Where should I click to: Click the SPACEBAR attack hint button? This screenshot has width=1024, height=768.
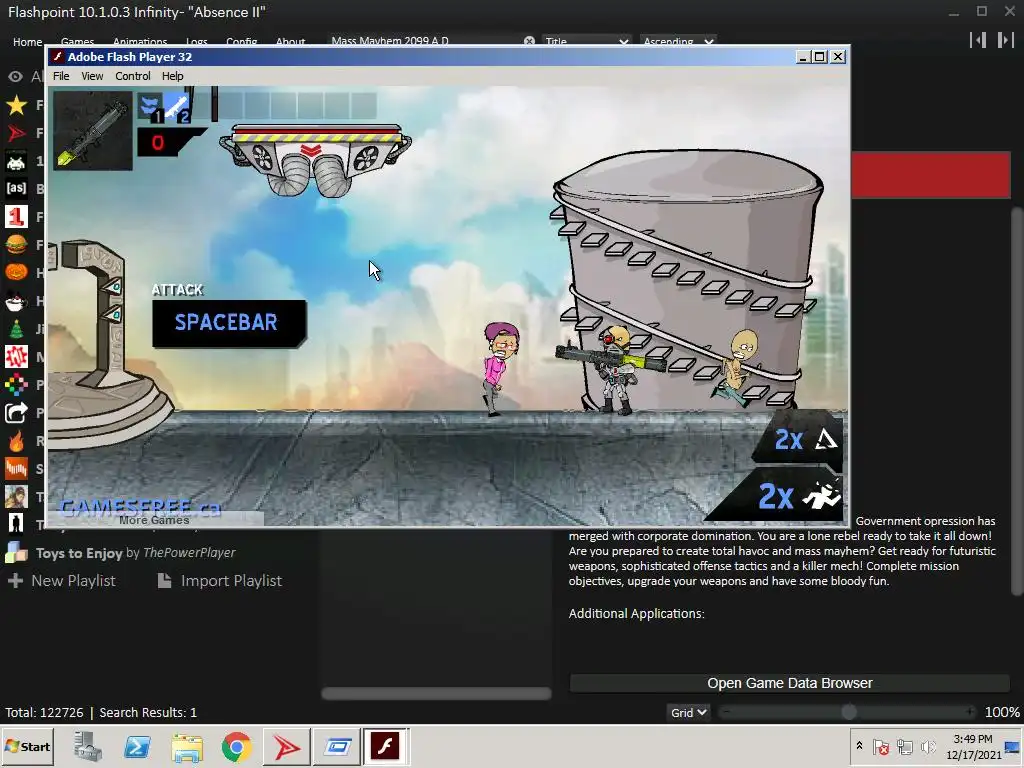[229, 323]
